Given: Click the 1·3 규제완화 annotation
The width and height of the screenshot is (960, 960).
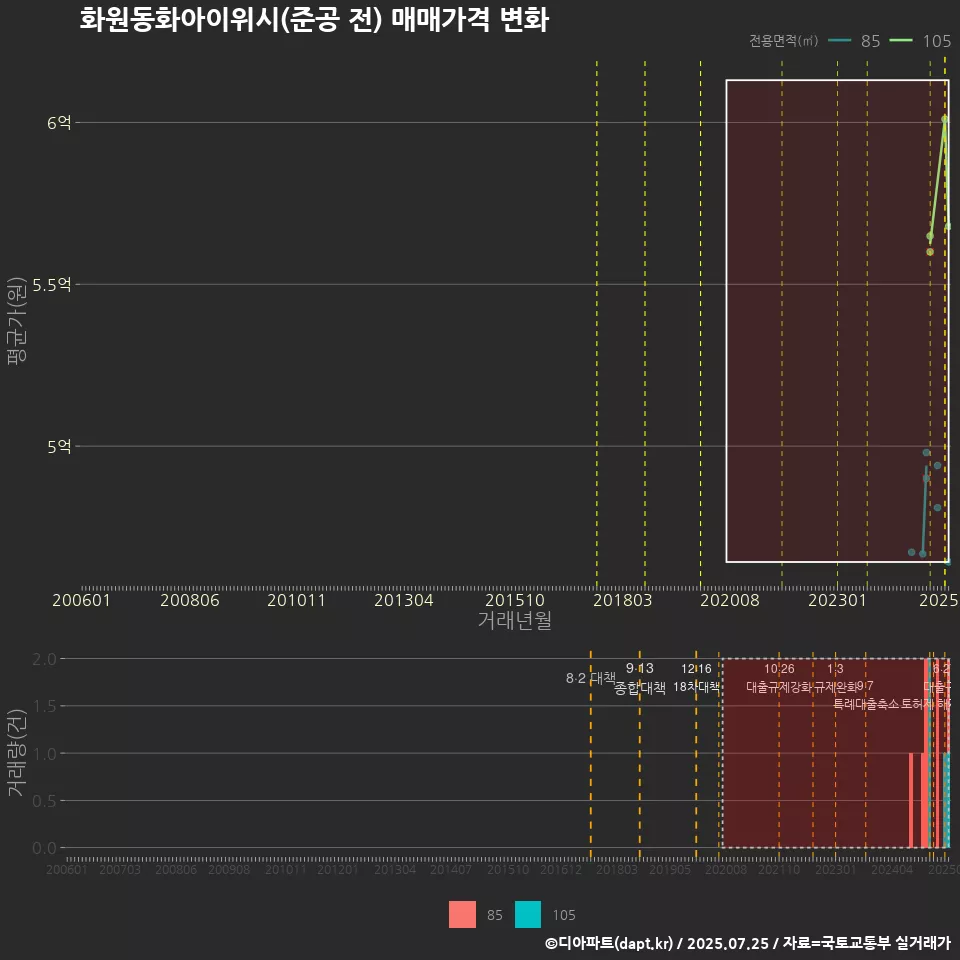Looking at the screenshot, I should pos(835,678).
